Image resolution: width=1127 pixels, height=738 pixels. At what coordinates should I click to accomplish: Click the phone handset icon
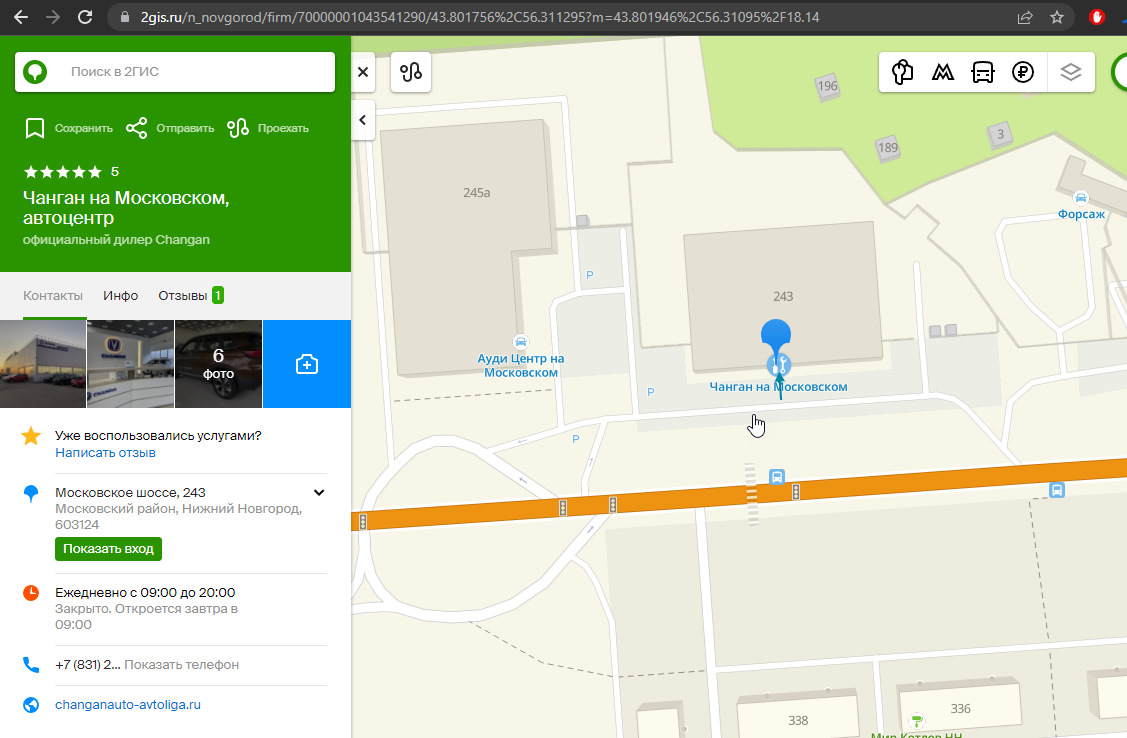[31, 665]
